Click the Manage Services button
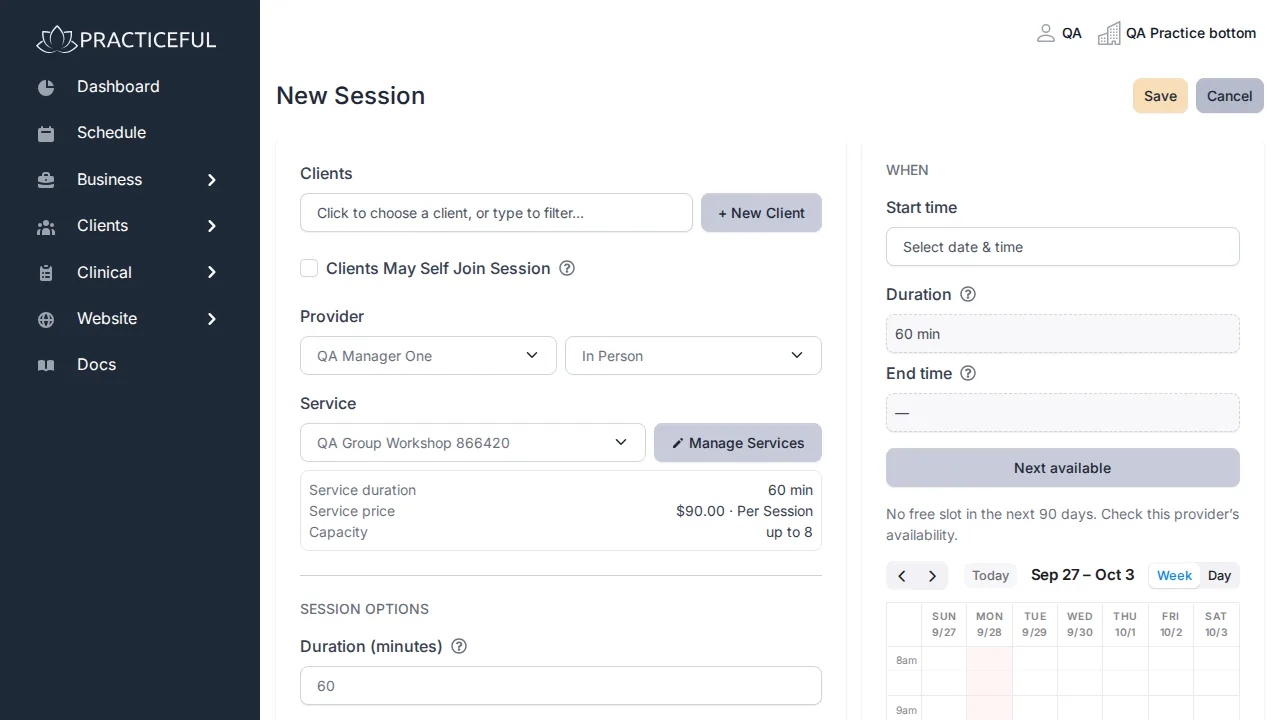 click(738, 443)
